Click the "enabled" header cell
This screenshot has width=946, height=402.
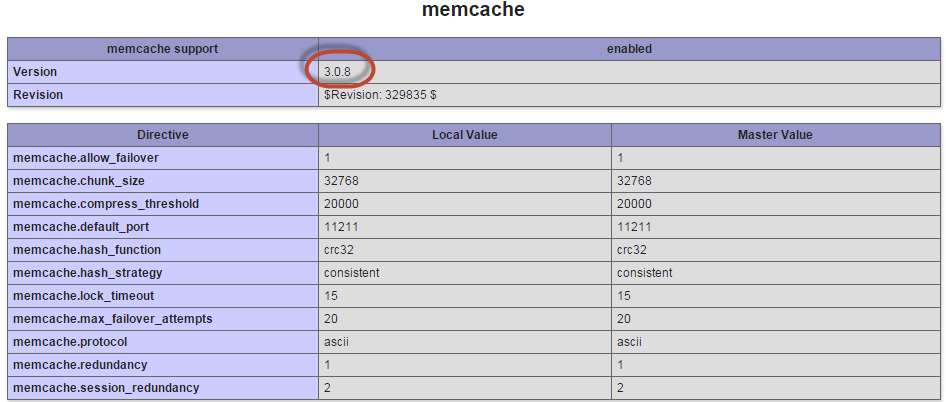pos(629,49)
